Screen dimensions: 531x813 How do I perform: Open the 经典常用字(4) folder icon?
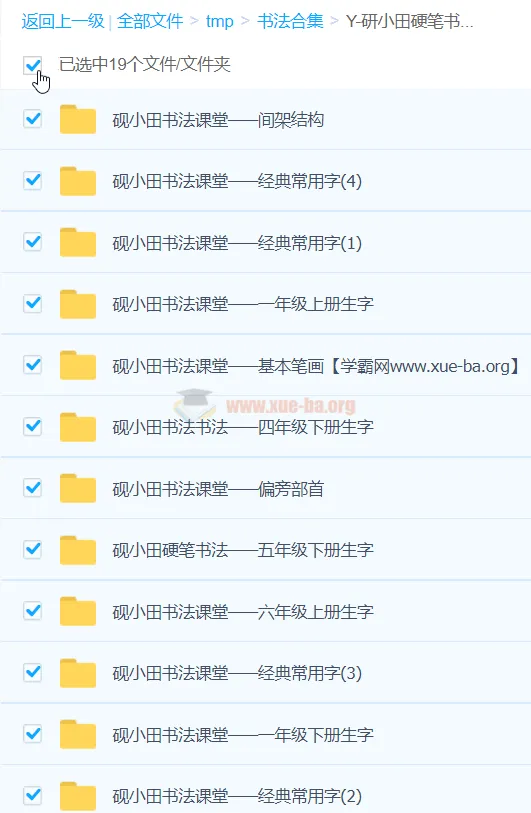[x=78, y=181]
